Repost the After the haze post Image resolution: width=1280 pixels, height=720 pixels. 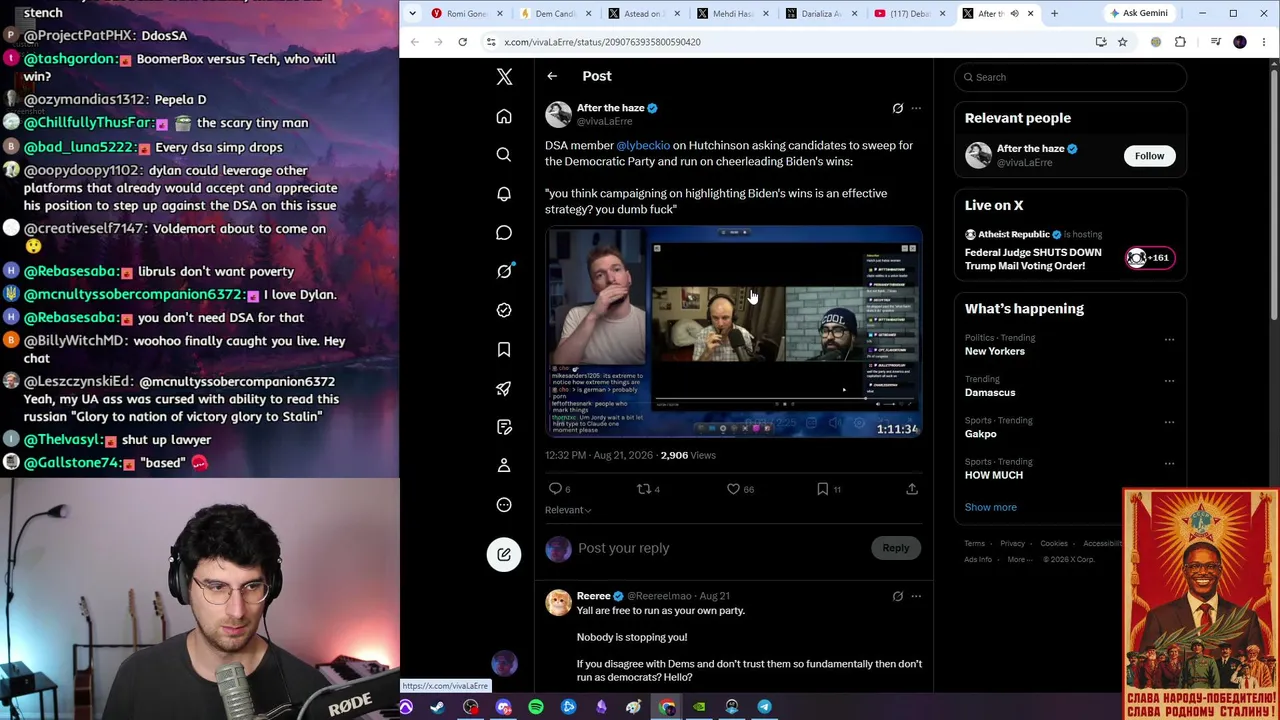644,489
